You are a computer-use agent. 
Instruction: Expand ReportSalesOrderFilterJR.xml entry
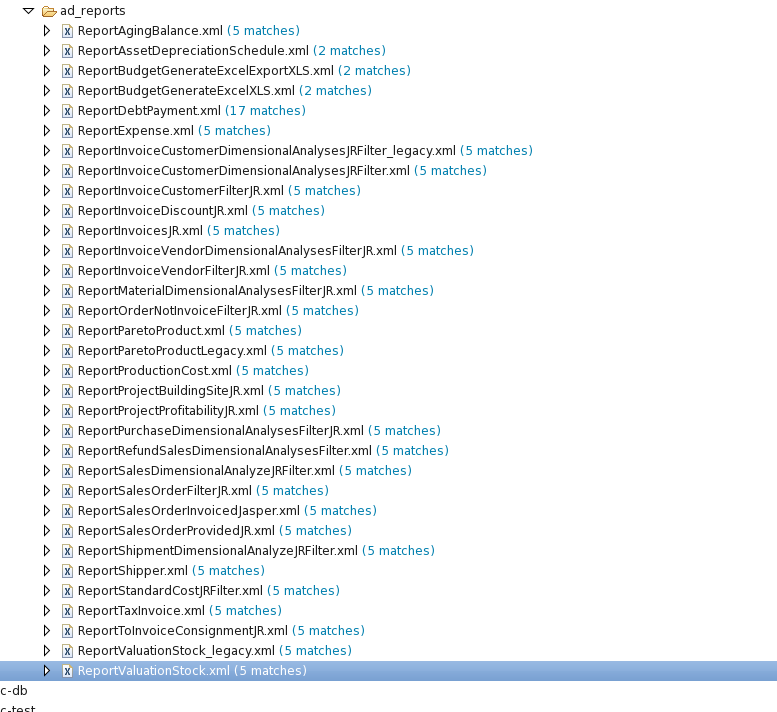pos(46,491)
